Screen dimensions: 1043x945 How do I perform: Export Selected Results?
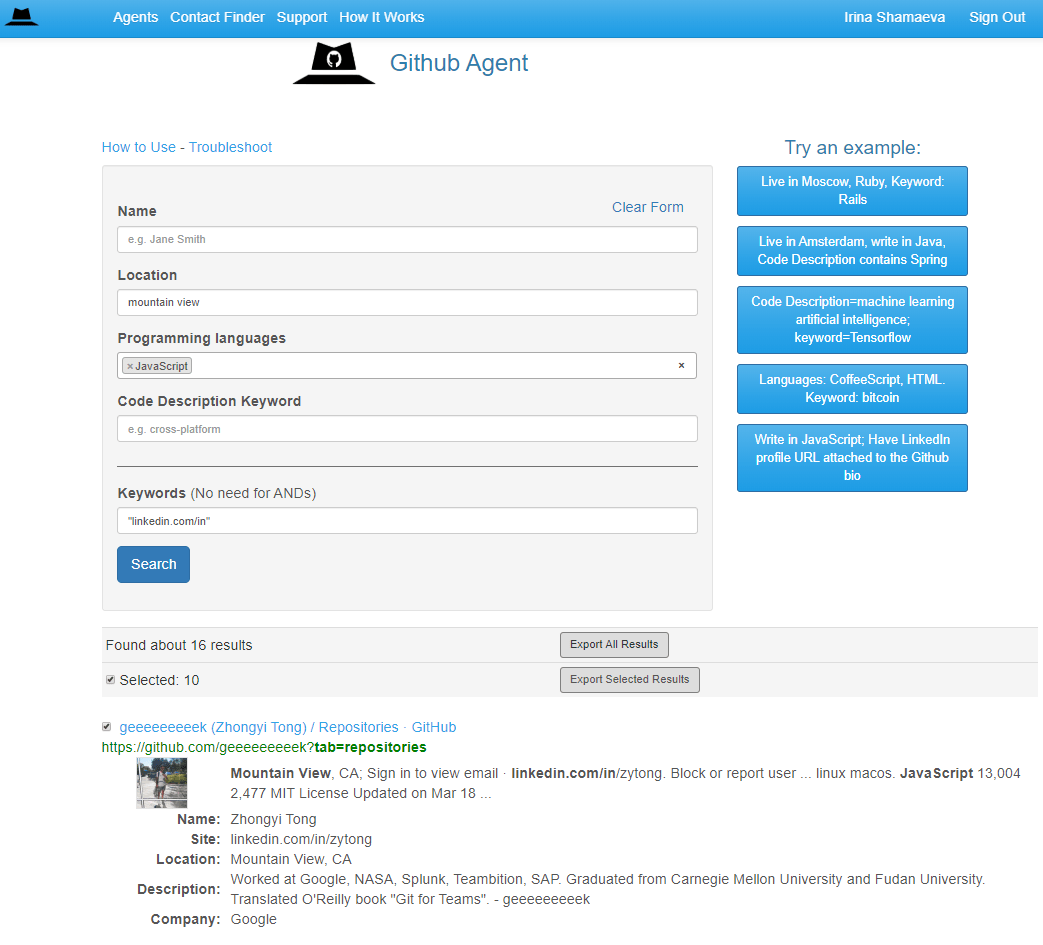(x=629, y=679)
